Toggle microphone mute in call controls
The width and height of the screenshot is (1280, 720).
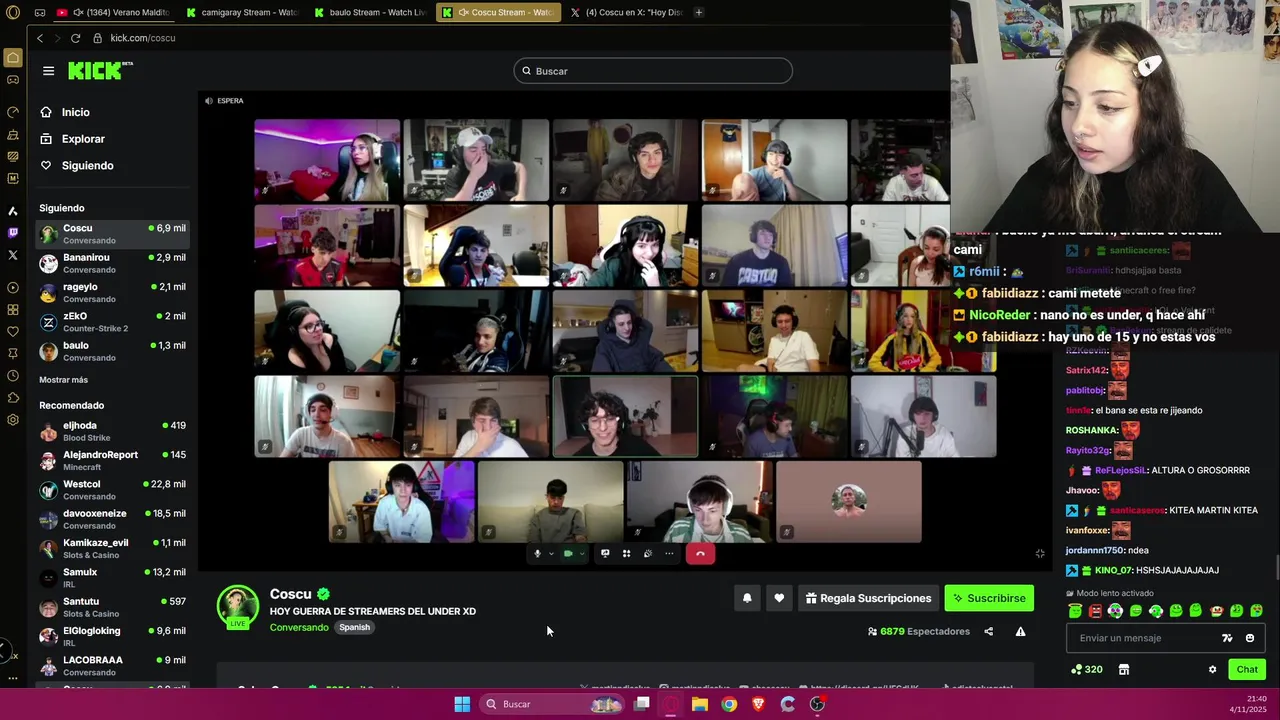coord(537,553)
